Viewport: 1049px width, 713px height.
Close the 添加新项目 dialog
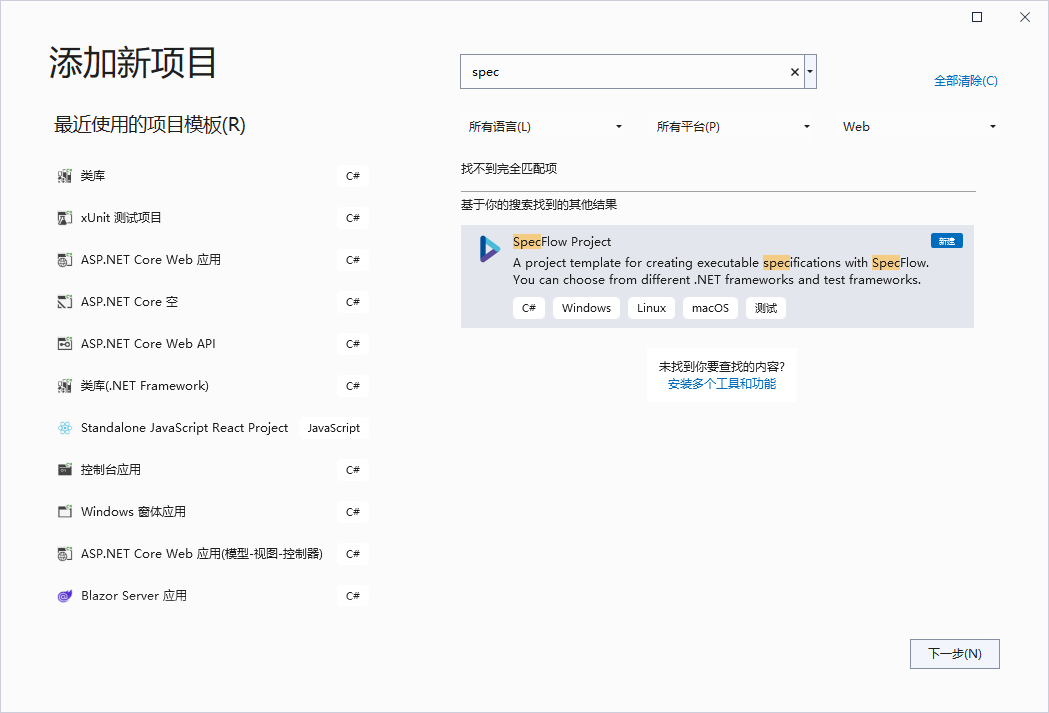[1025, 17]
